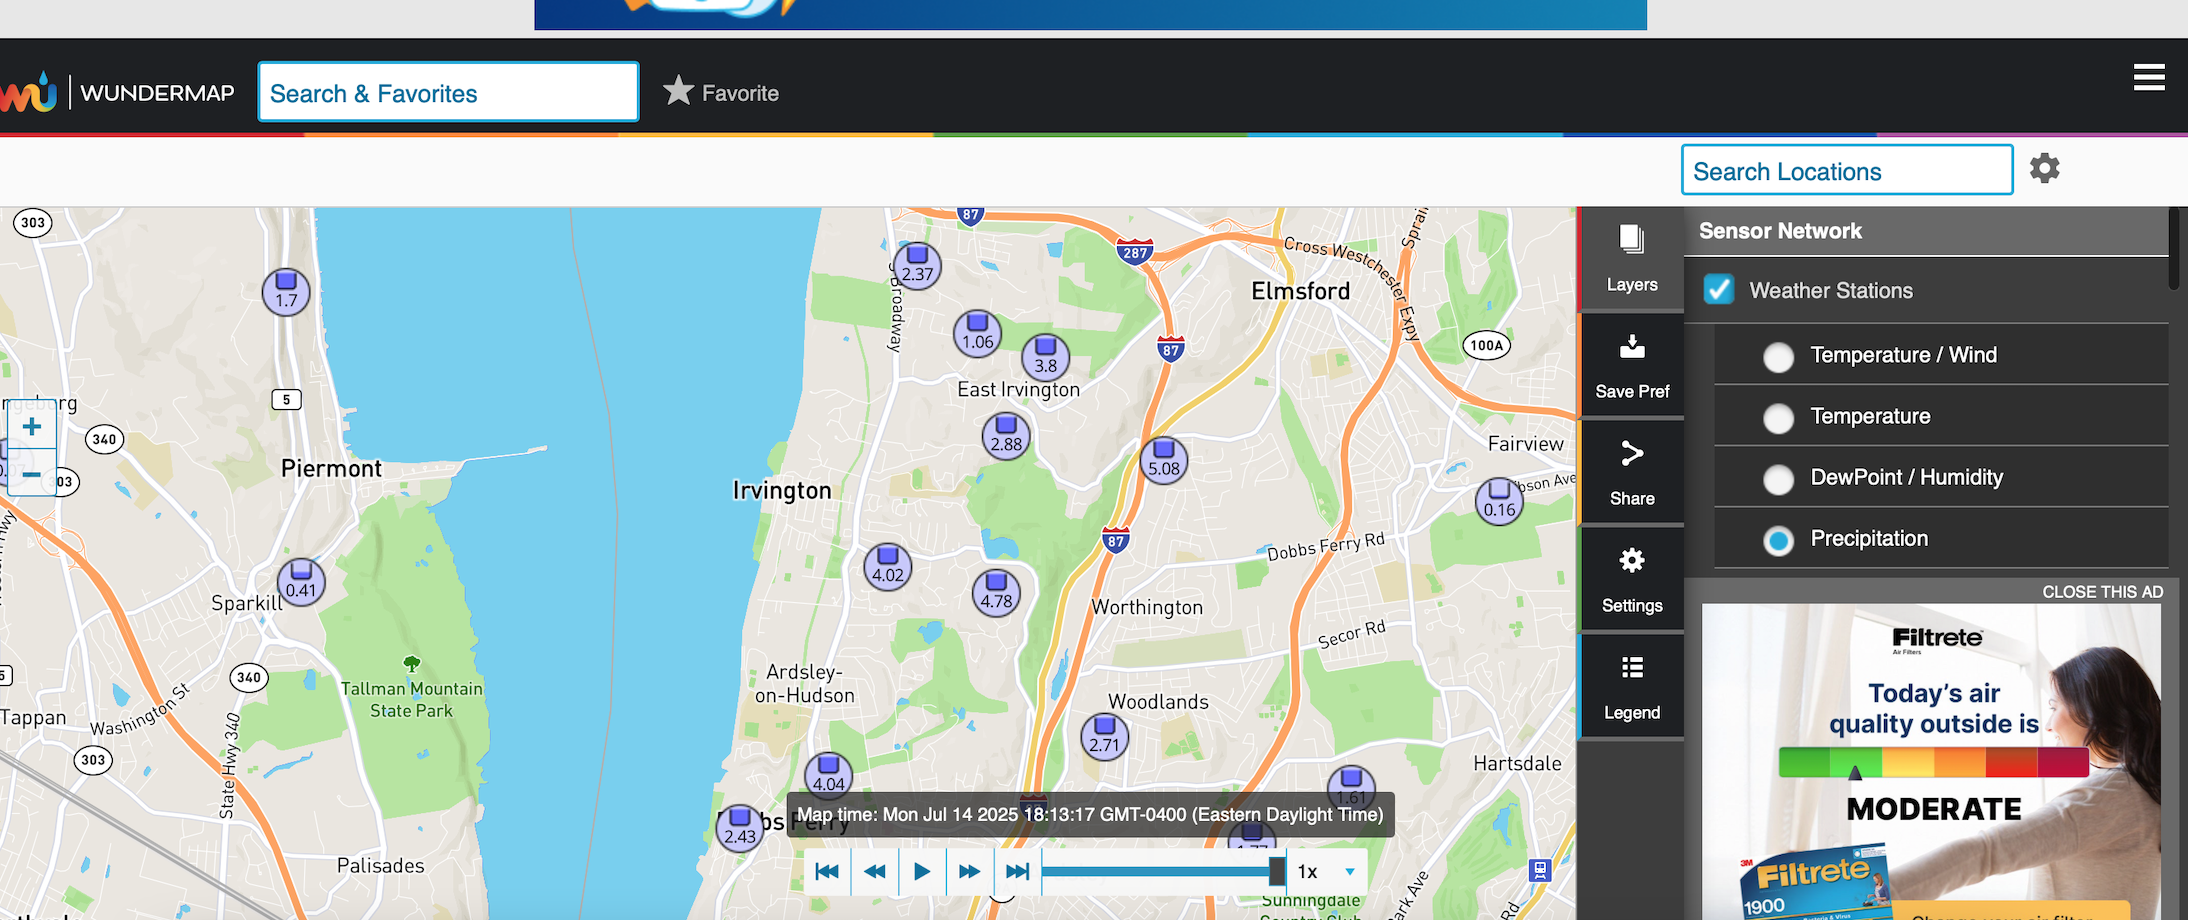Skip to first frame of map animation
The width and height of the screenshot is (2188, 920).
(x=827, y=871)
